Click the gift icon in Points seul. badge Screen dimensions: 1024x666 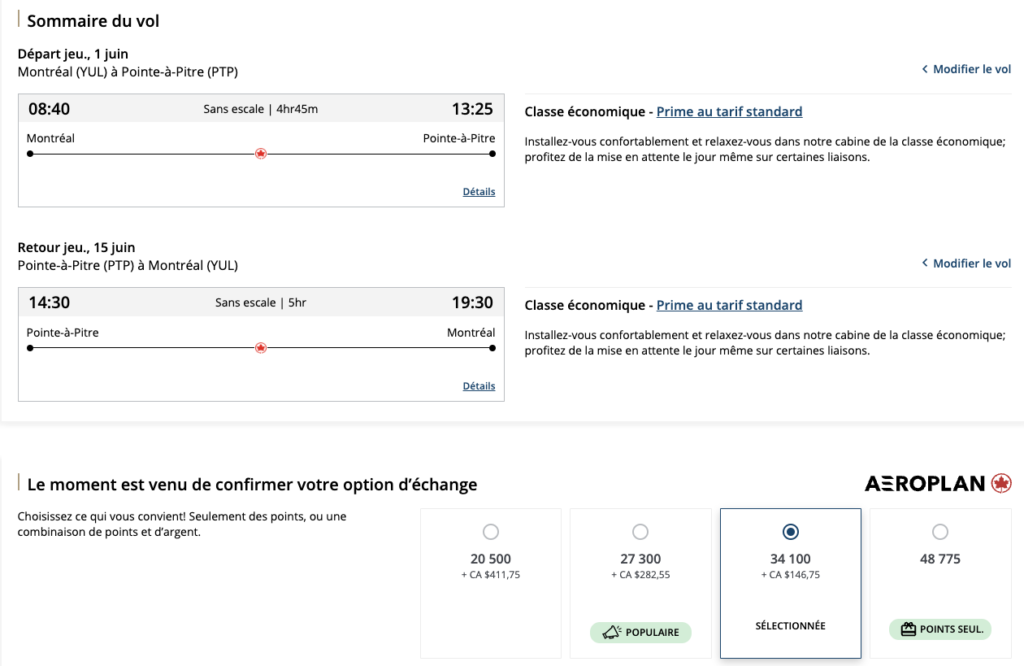click(908, 630)
